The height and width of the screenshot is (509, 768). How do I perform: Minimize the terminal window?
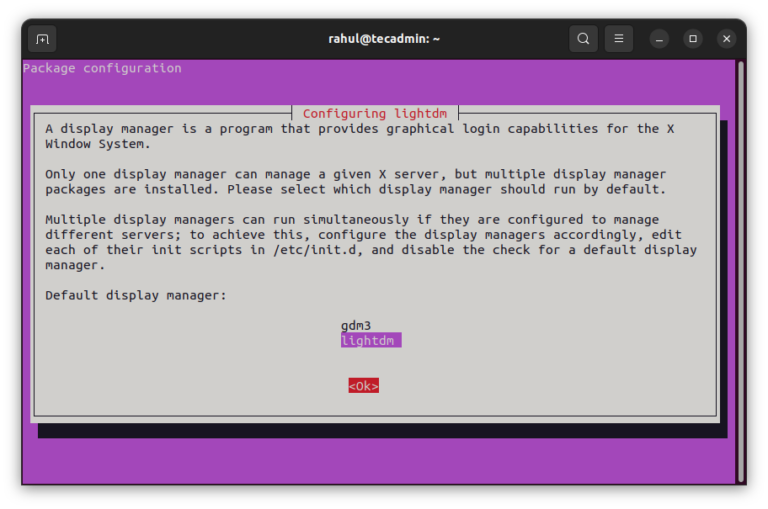(659, 39)
